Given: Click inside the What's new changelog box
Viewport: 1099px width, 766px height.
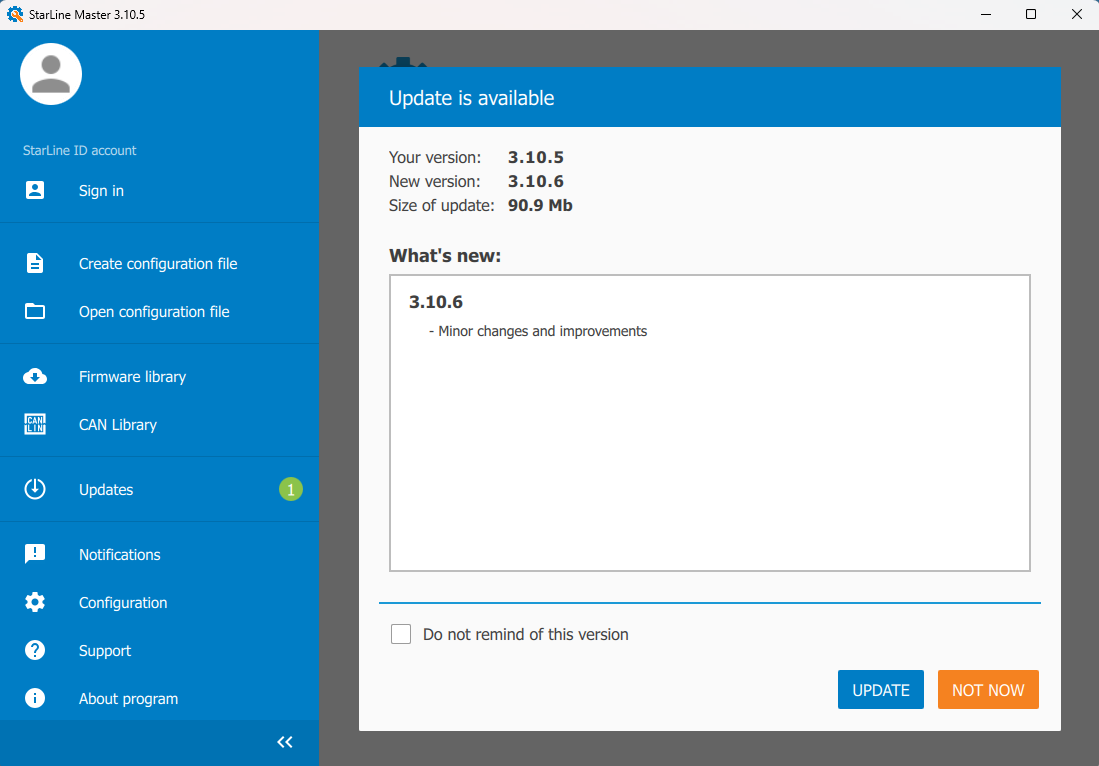Looking at the screenshot, I should pyautogui.click(x=709, y=450).
